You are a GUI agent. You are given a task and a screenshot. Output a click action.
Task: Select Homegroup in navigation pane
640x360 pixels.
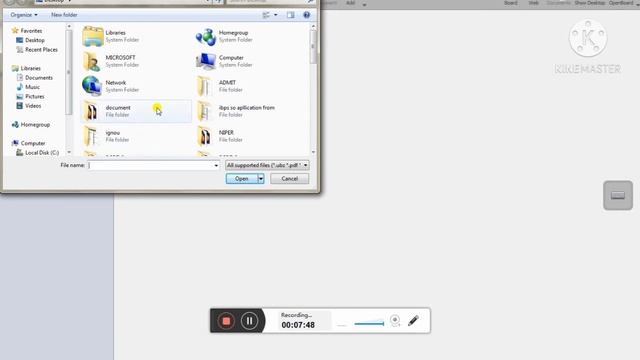[31, 124]
